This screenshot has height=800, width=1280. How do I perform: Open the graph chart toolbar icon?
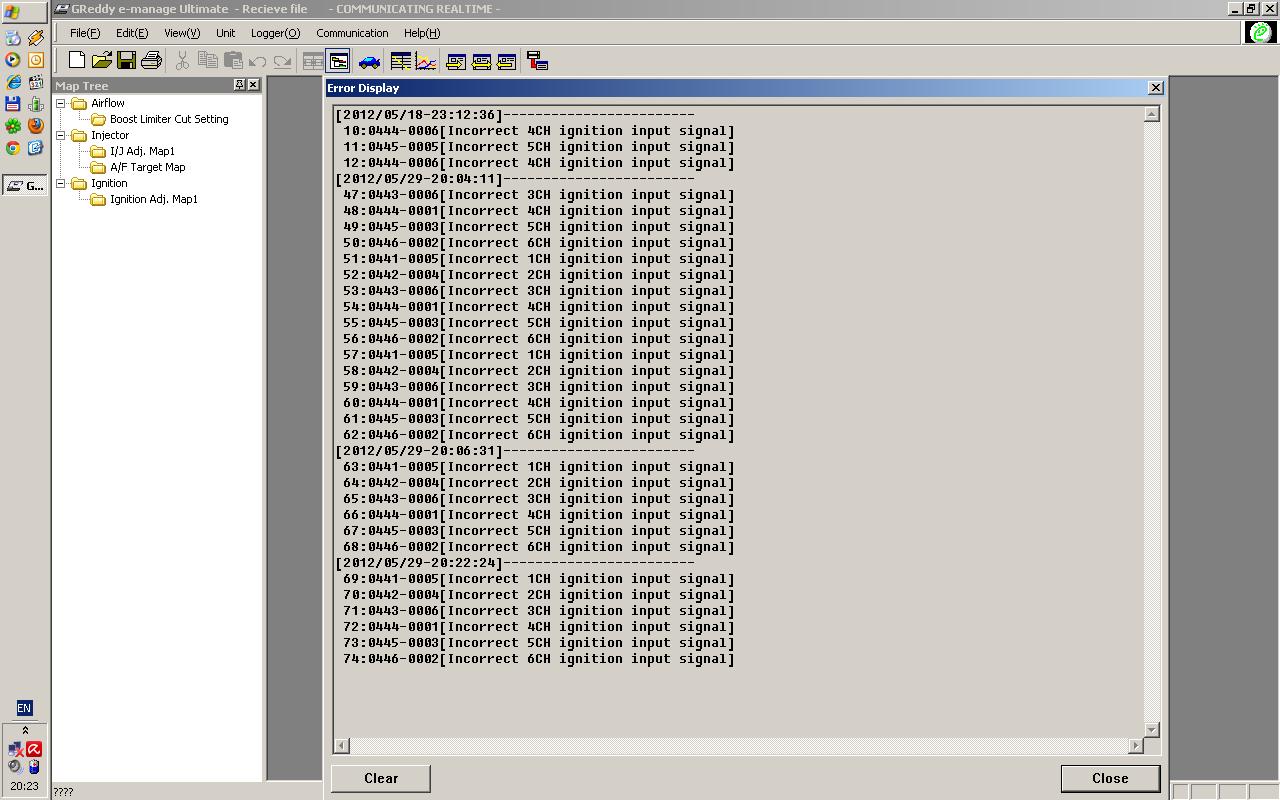pyautogui.click(x=425, y=62)
